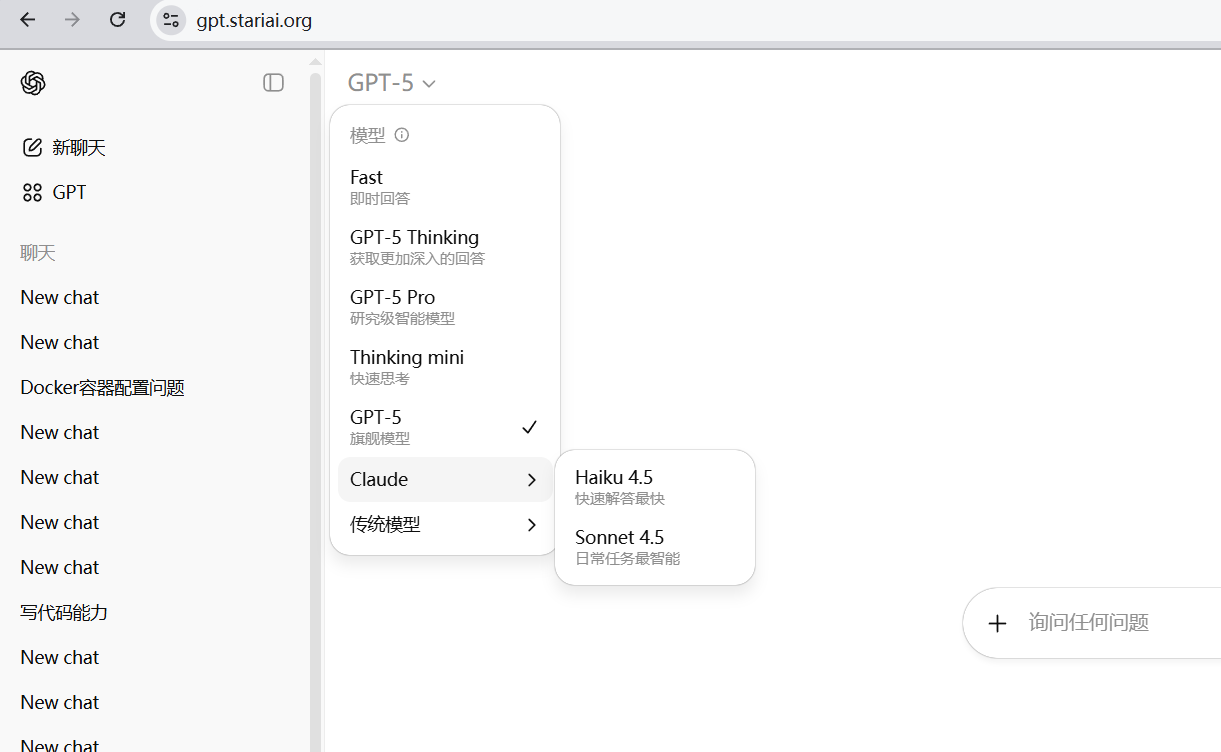1221x752 pixels.
Task: Open the Docker容器配置问题 chat
Action: (103, 388)
